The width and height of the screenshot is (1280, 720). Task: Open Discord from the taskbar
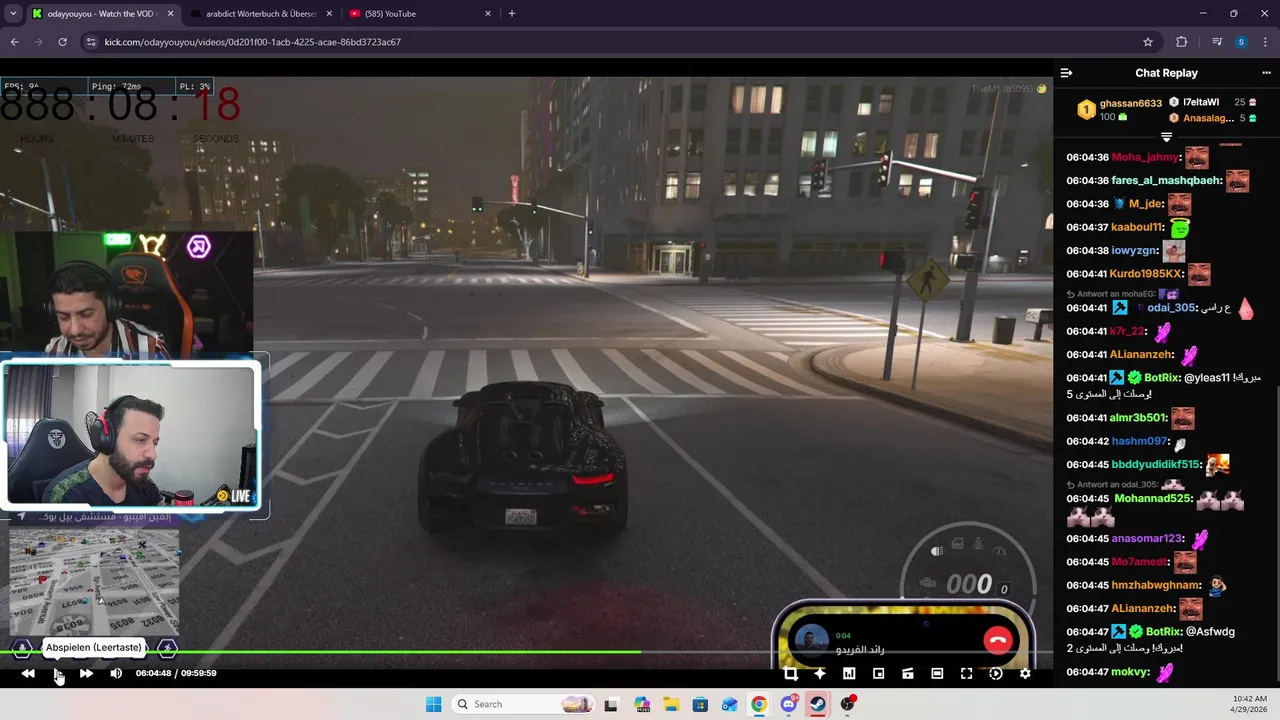click(x=789, y=704)
